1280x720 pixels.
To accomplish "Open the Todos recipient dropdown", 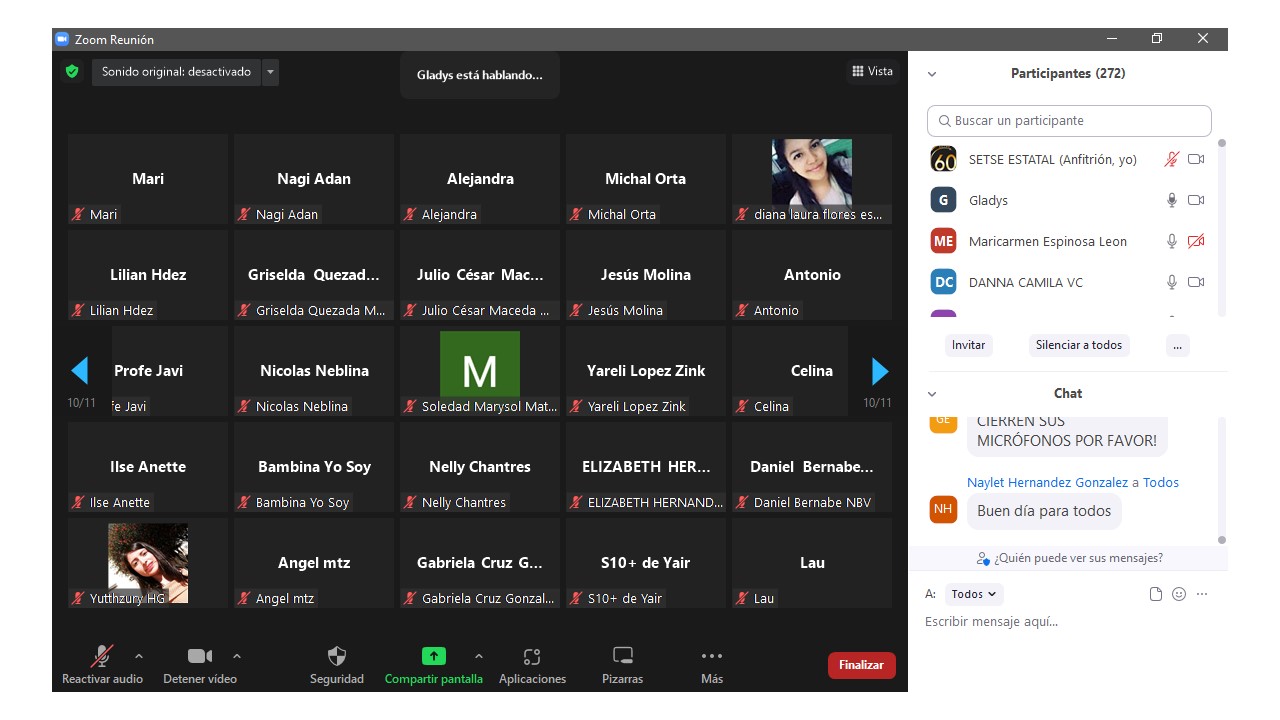I will point(973,594).
